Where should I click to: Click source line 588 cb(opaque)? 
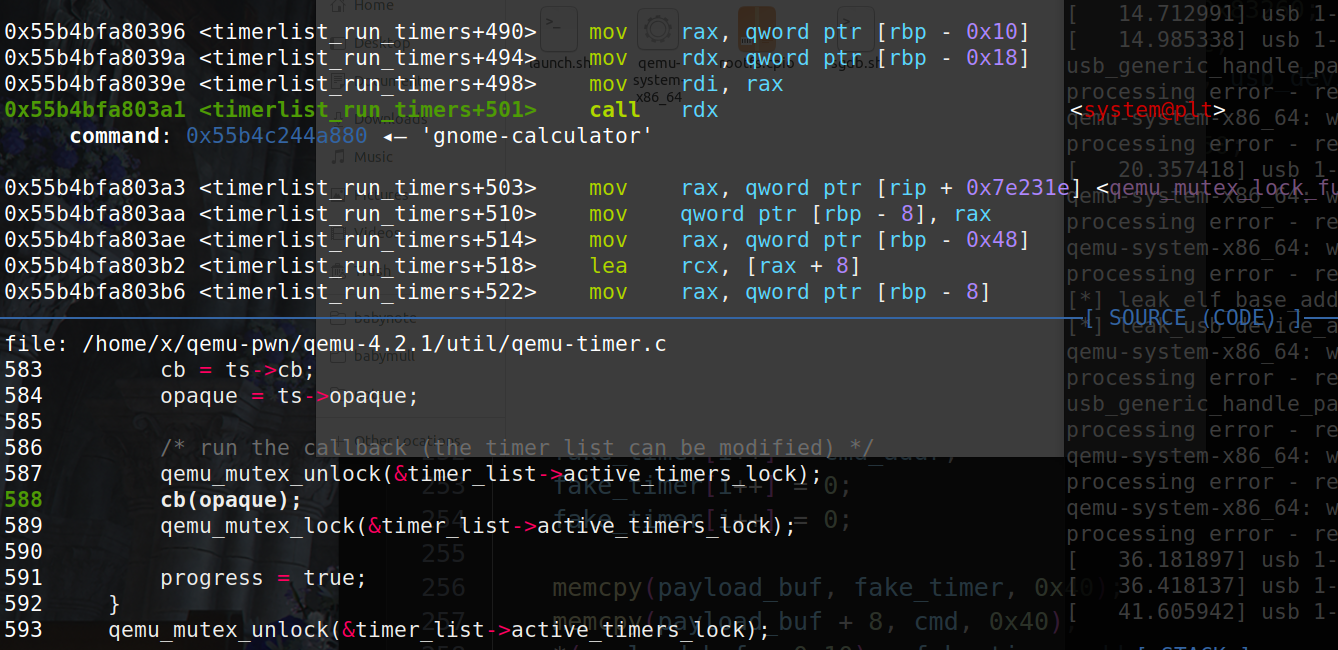coord(230,500)
